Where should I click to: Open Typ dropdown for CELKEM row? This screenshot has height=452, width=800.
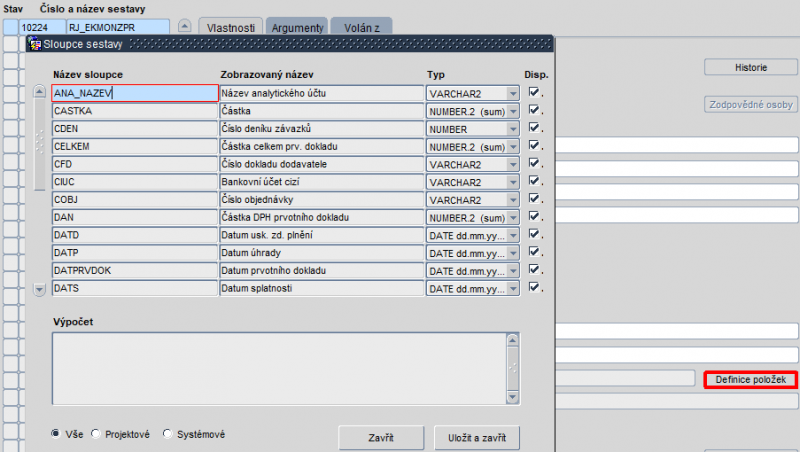[x=513, y=147]
